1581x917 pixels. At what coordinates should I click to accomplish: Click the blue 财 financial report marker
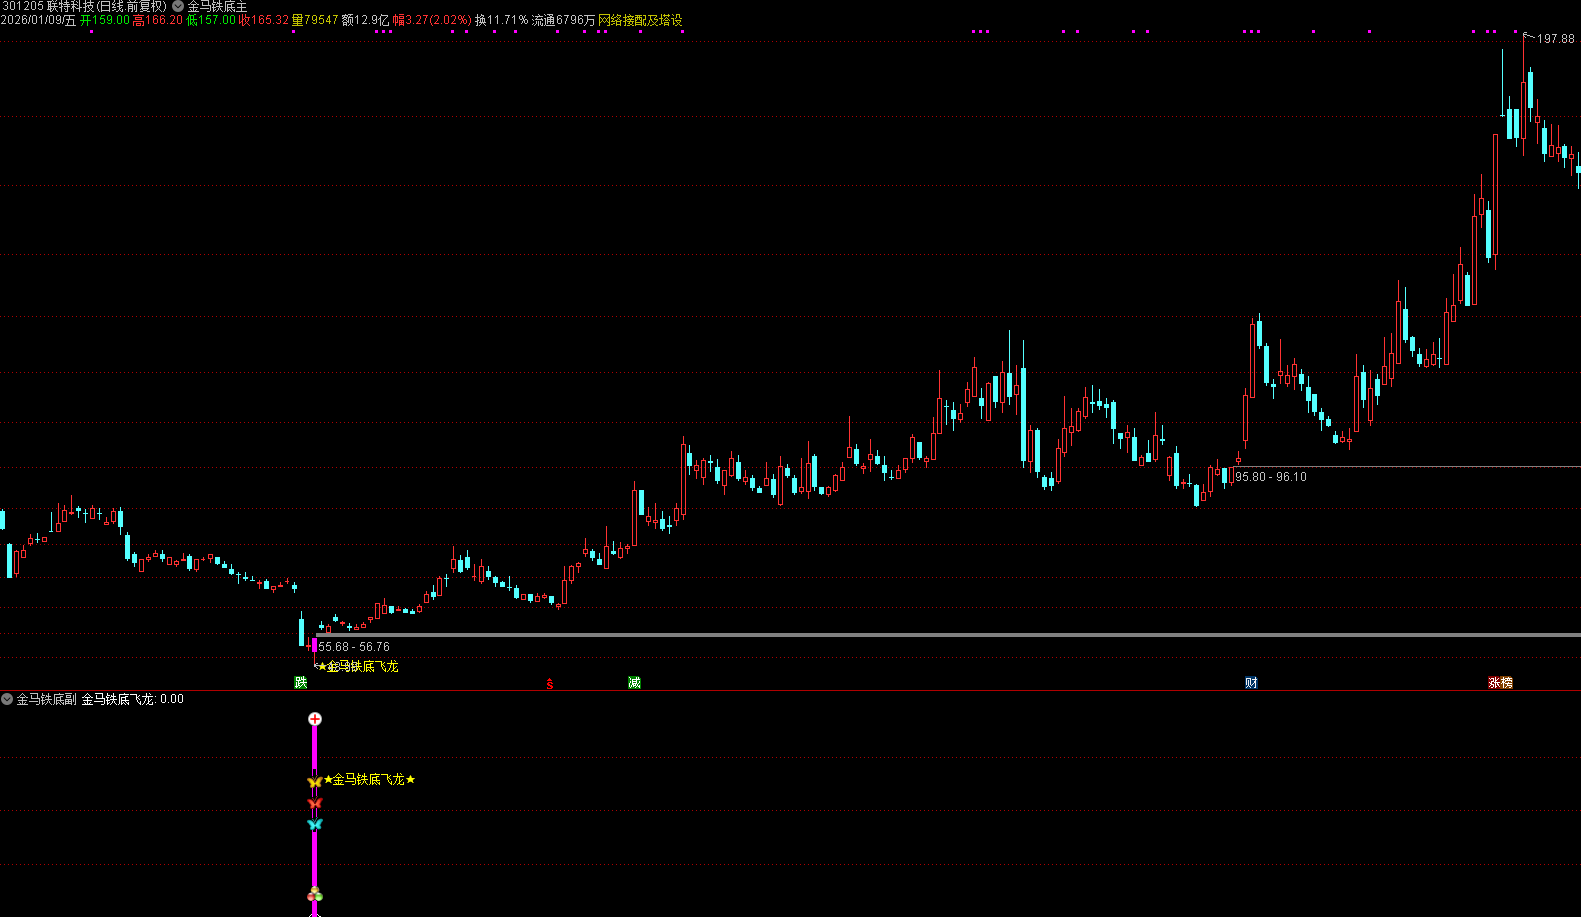(1251, 683)
